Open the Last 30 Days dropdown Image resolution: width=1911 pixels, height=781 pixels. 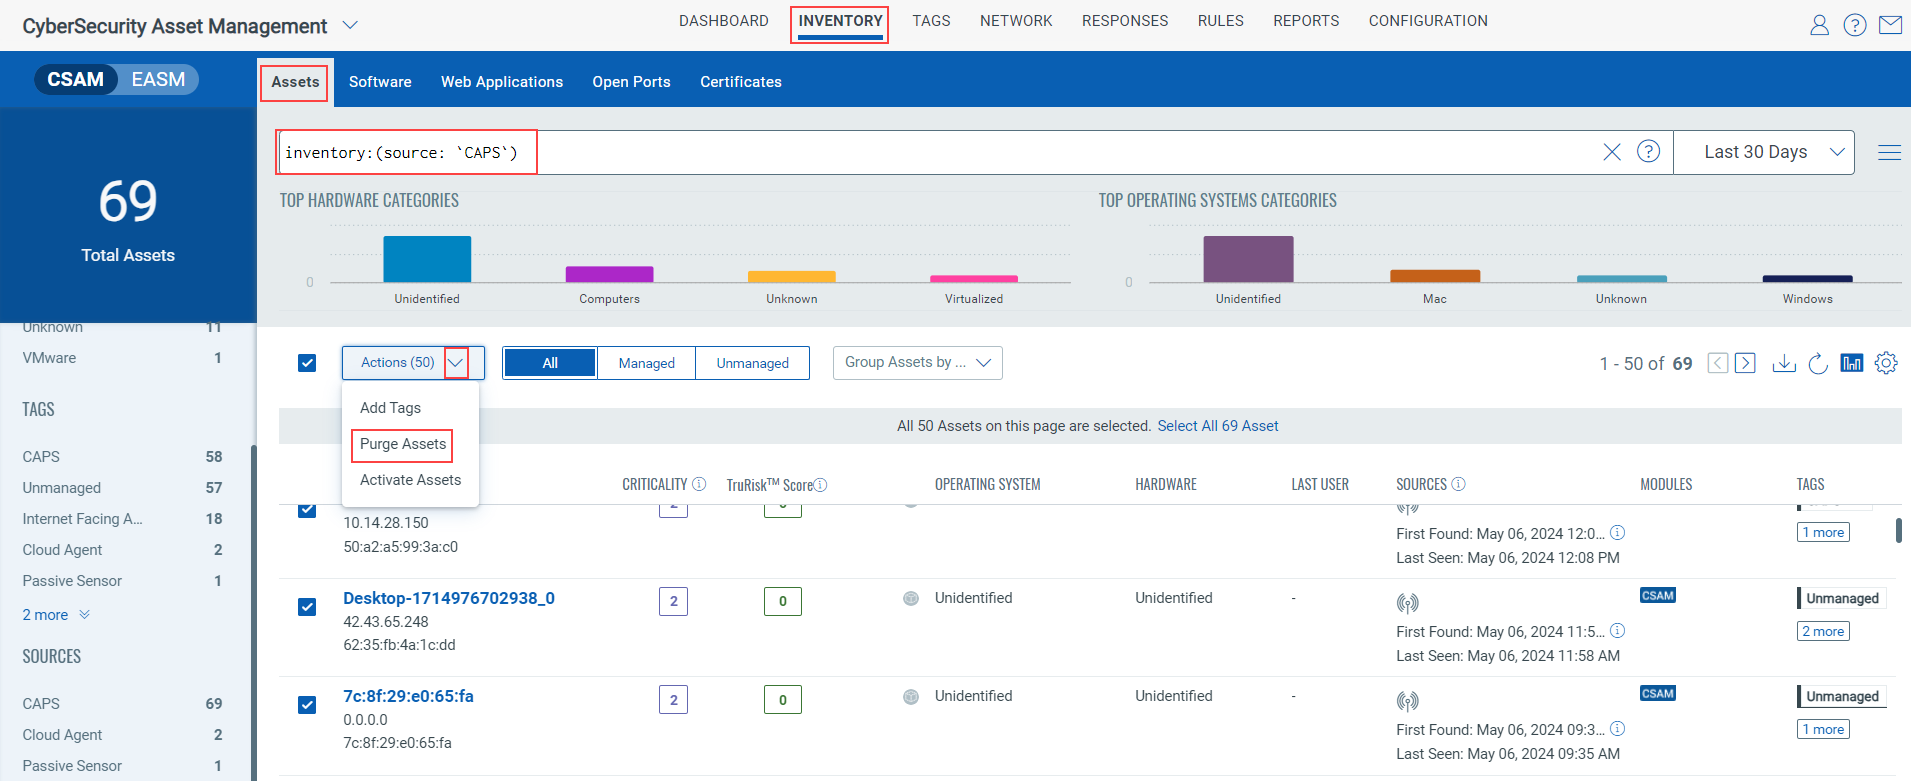1764,152
